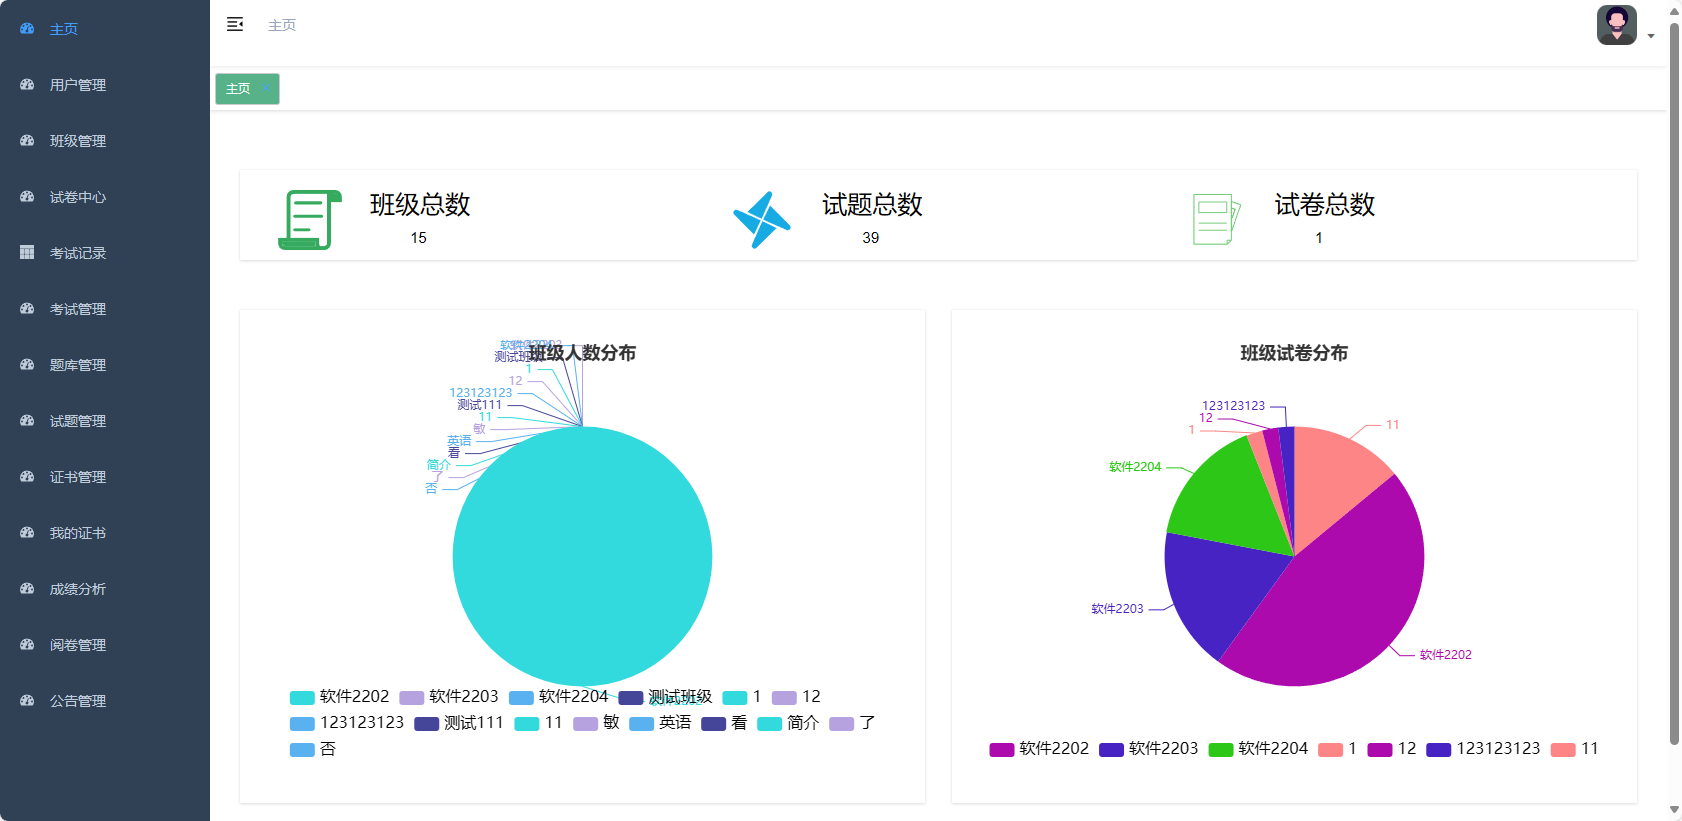This screenshot has height=821, width=1682.
Task: Click the green scroll icon for 班级总数
Action: (309, 219)
